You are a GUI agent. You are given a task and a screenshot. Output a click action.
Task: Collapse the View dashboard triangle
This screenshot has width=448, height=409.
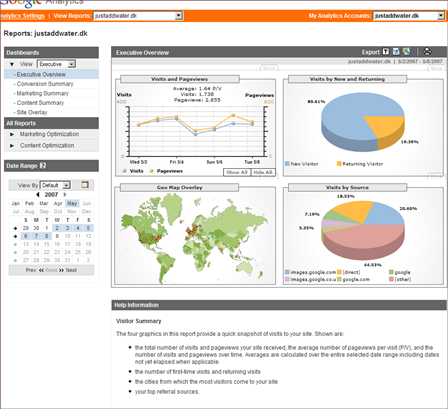[x=12, y=64]
